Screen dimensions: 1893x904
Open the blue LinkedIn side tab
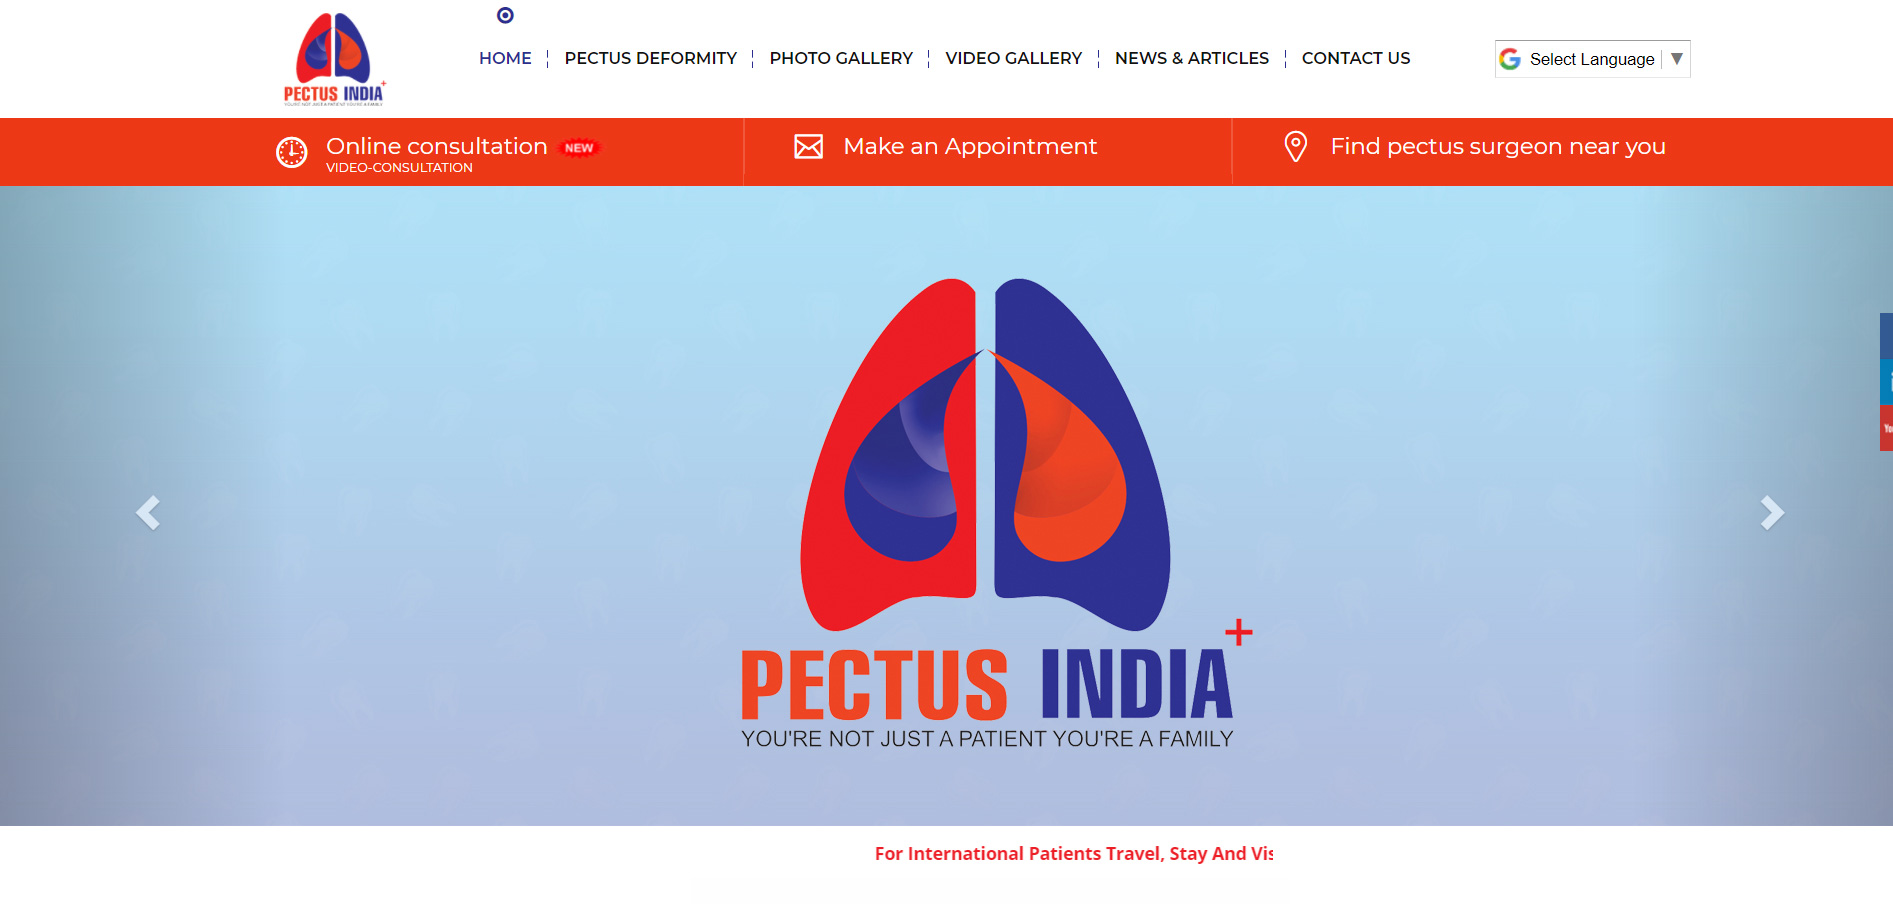pos(1886,383)
